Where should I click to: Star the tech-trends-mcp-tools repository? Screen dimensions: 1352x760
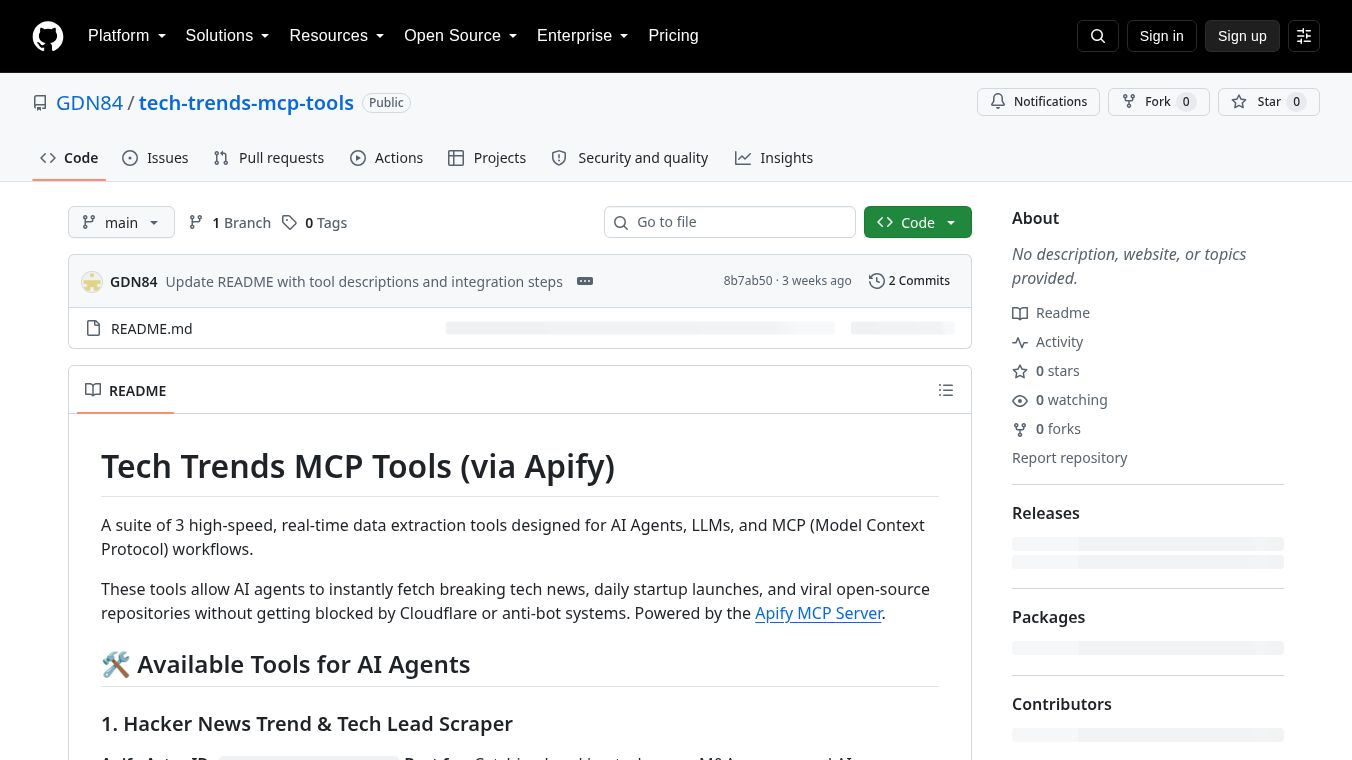coord(1268,102)
